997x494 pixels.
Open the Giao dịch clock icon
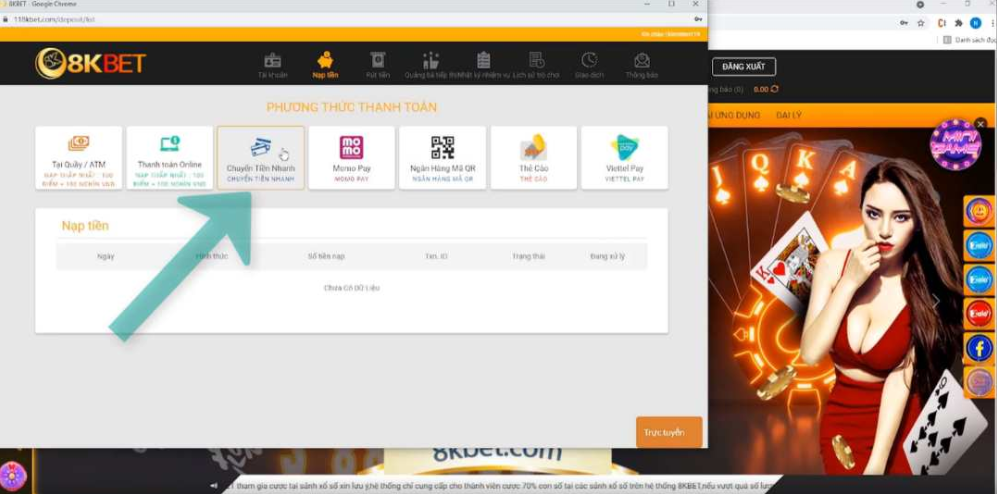click(589, 65)
